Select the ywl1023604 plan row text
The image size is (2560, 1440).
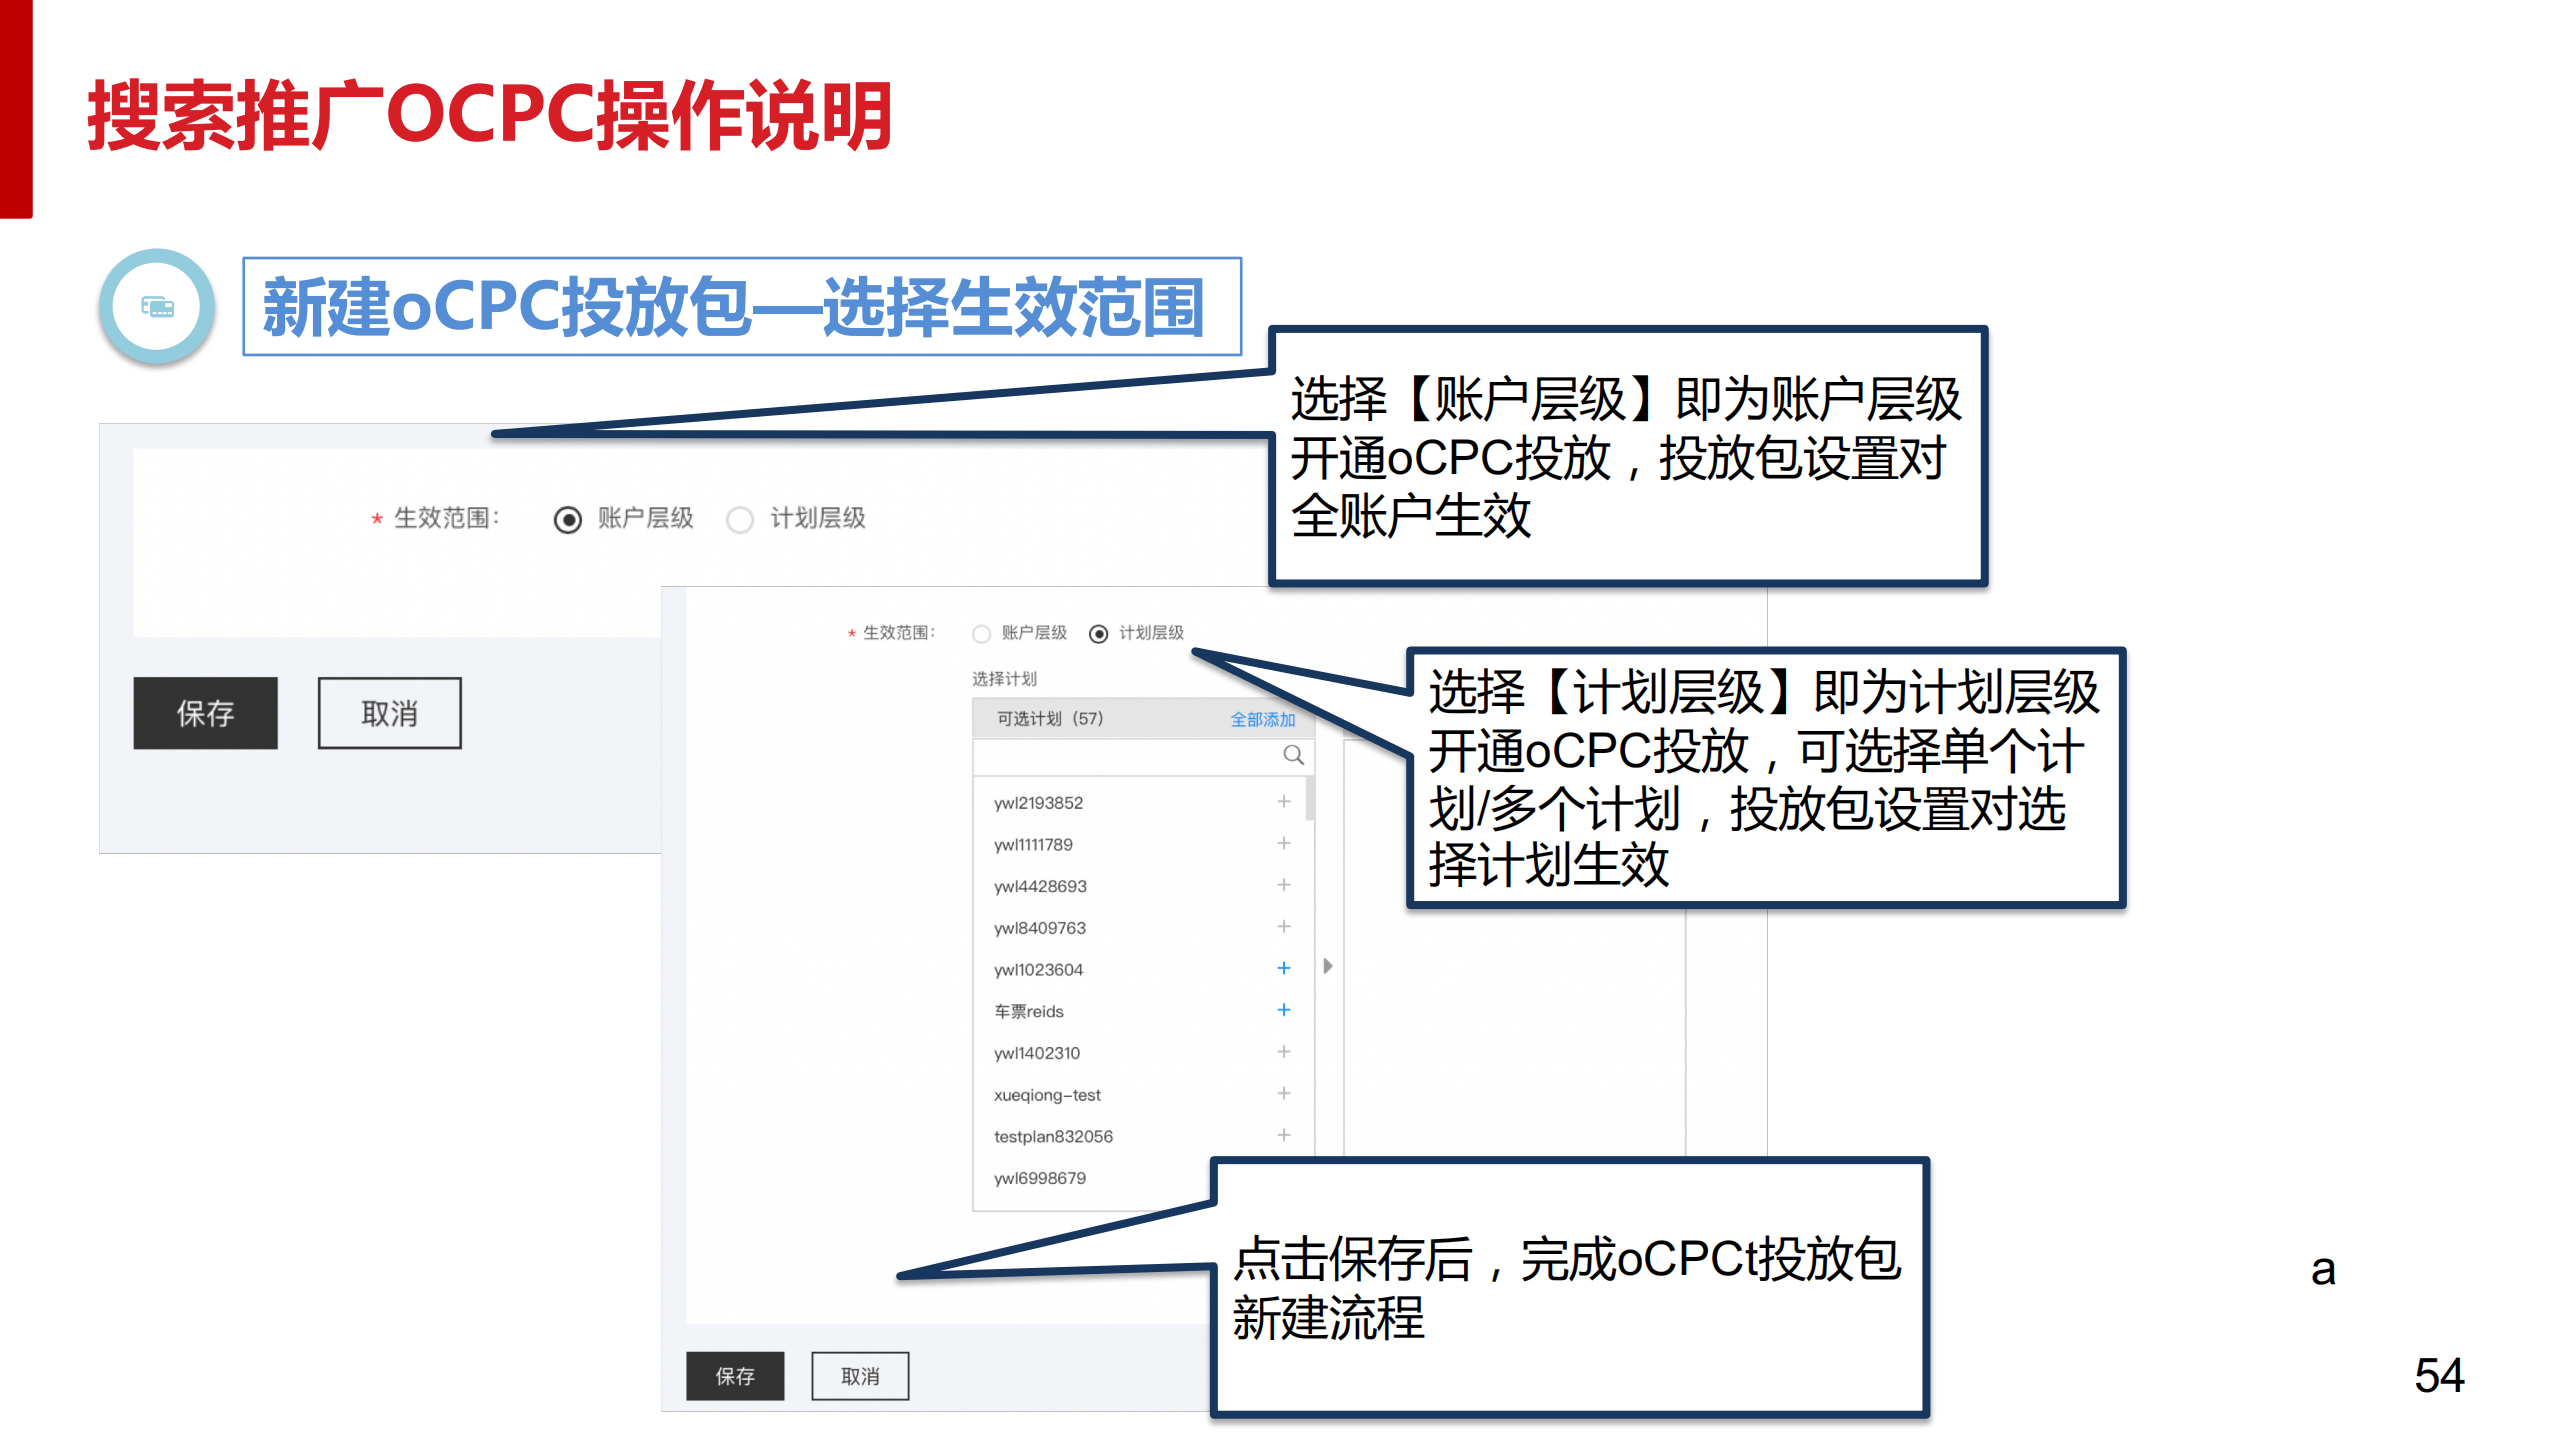(1038, 970)
